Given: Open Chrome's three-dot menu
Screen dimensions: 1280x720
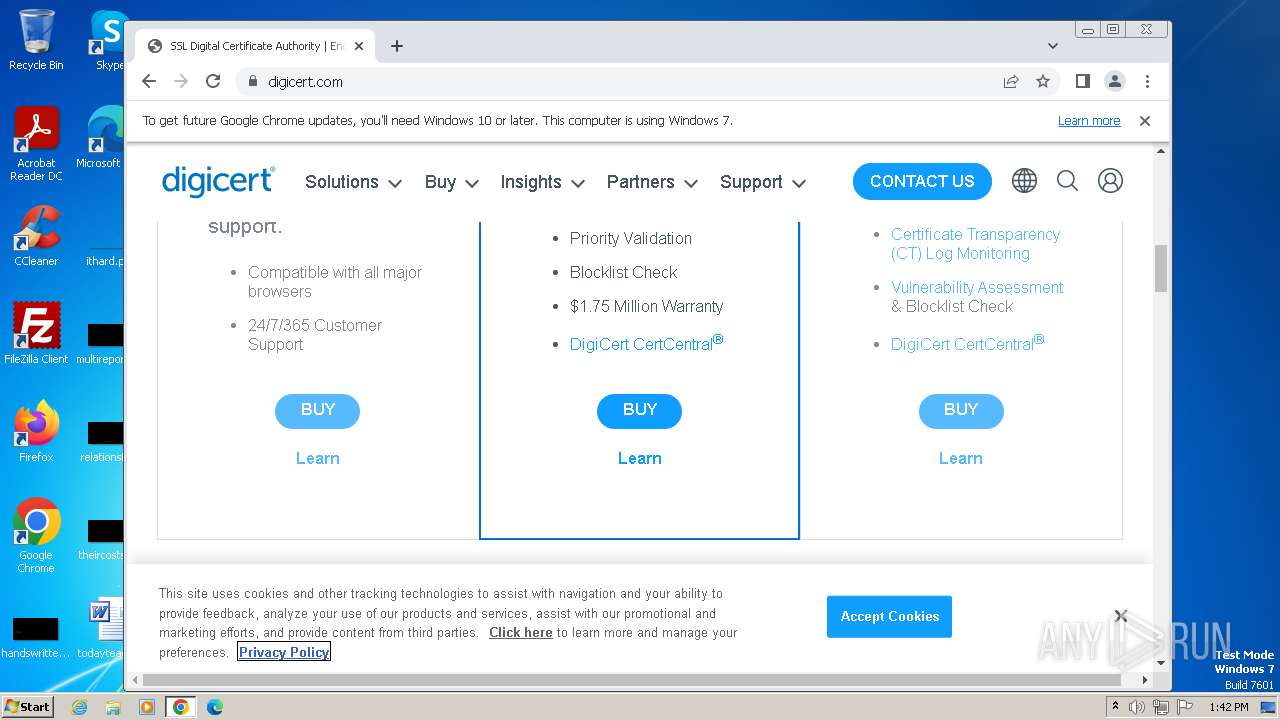Looking at the screenshot, I should click(1147, 81).
